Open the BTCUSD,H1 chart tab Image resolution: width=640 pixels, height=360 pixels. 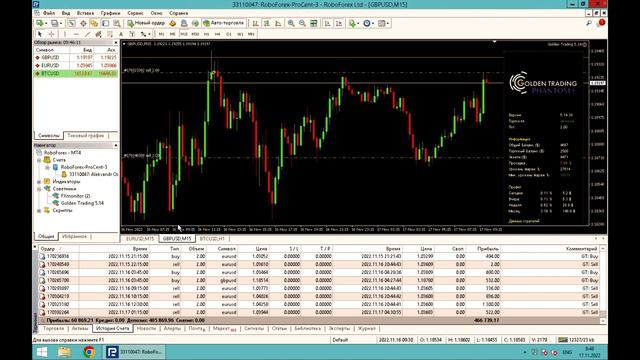pyautogui.click(x=212, y=238)
